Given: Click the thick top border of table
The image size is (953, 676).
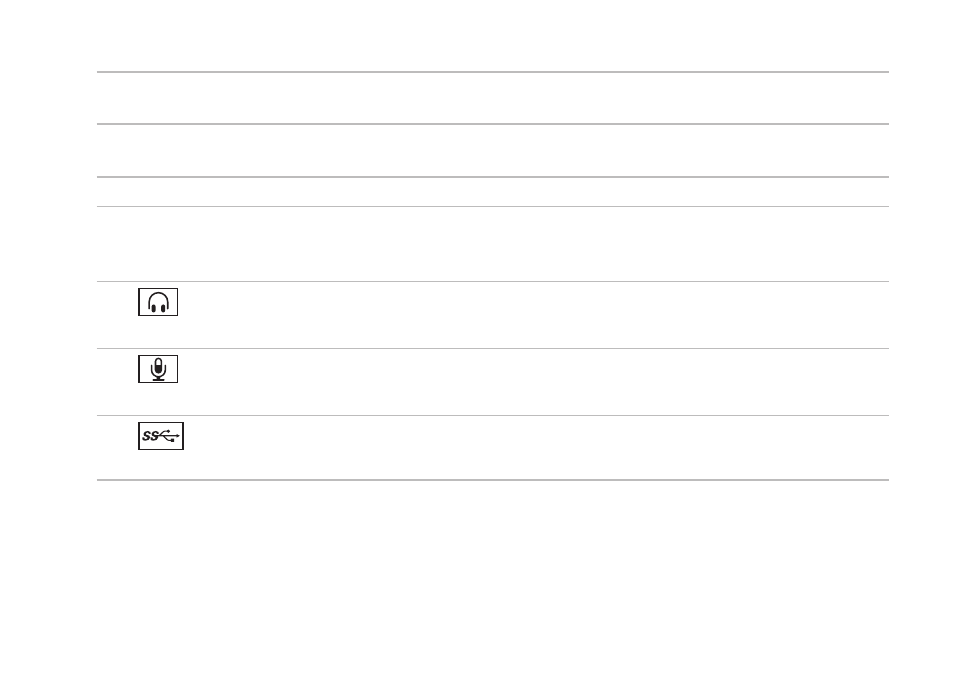Looking at the screenshot, I should click(493, 72).
